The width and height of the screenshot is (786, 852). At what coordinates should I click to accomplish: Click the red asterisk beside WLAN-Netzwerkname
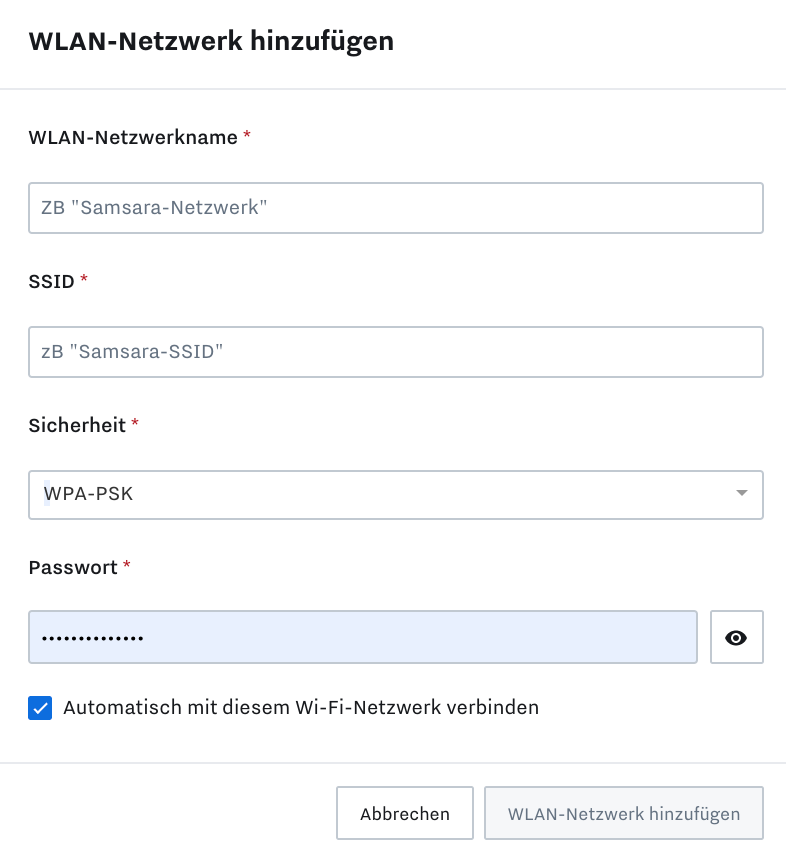(x=247, y=136)
